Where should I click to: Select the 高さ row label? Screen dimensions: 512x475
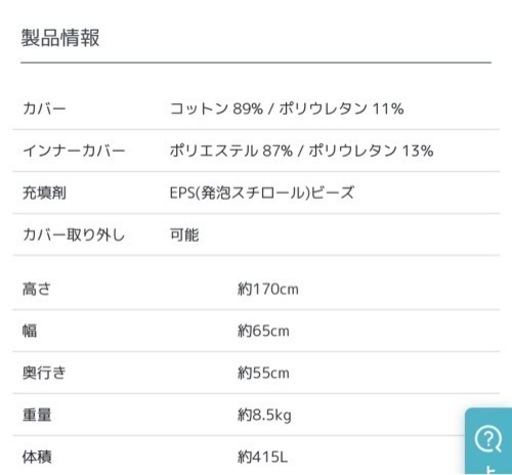click(37, 289)
